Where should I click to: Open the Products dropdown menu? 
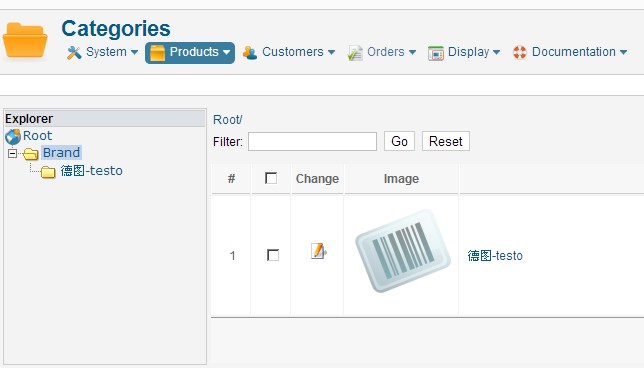tap(190, 53)
